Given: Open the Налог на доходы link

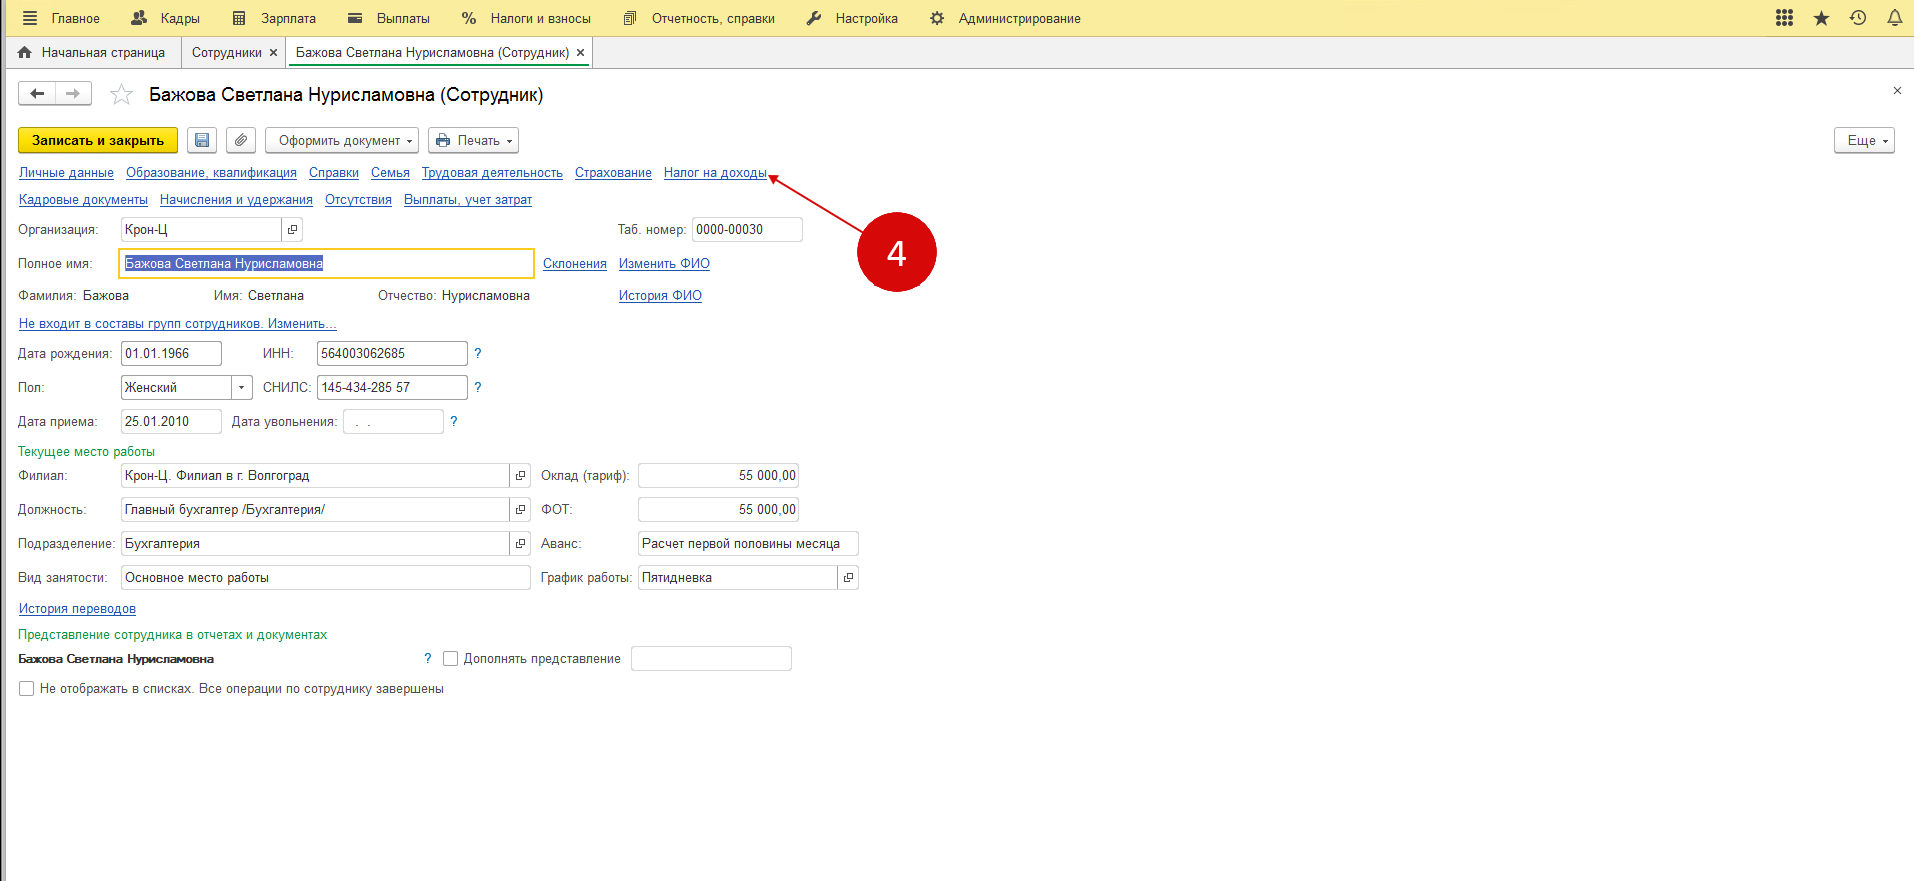Looking at the screenshot, I should pos(715,173).
